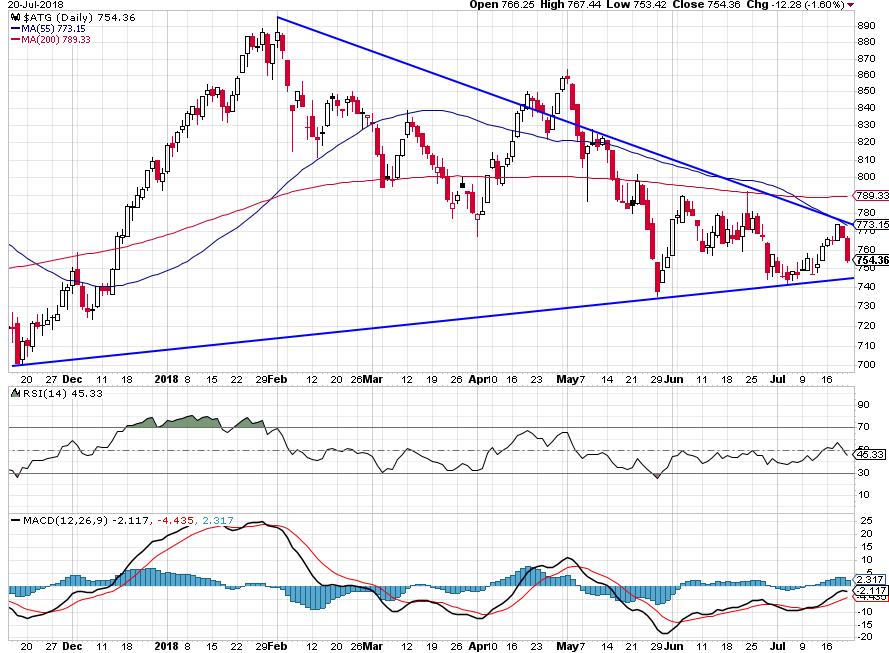The height and width of the screenshot is (653, 889).
Task: Click the 800 price axis label
Action: [866, 177]
